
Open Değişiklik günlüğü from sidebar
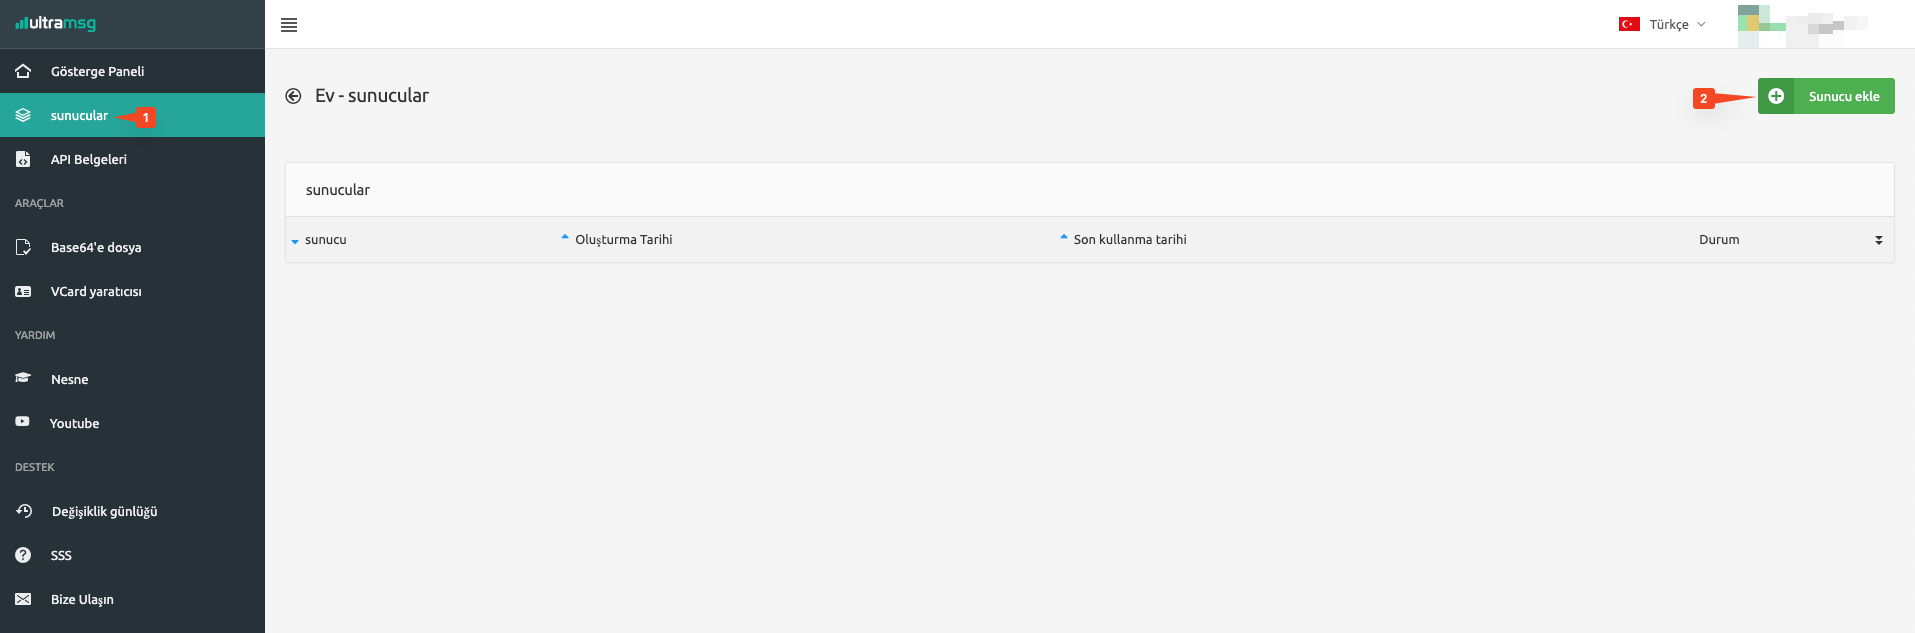pos(104,511)
